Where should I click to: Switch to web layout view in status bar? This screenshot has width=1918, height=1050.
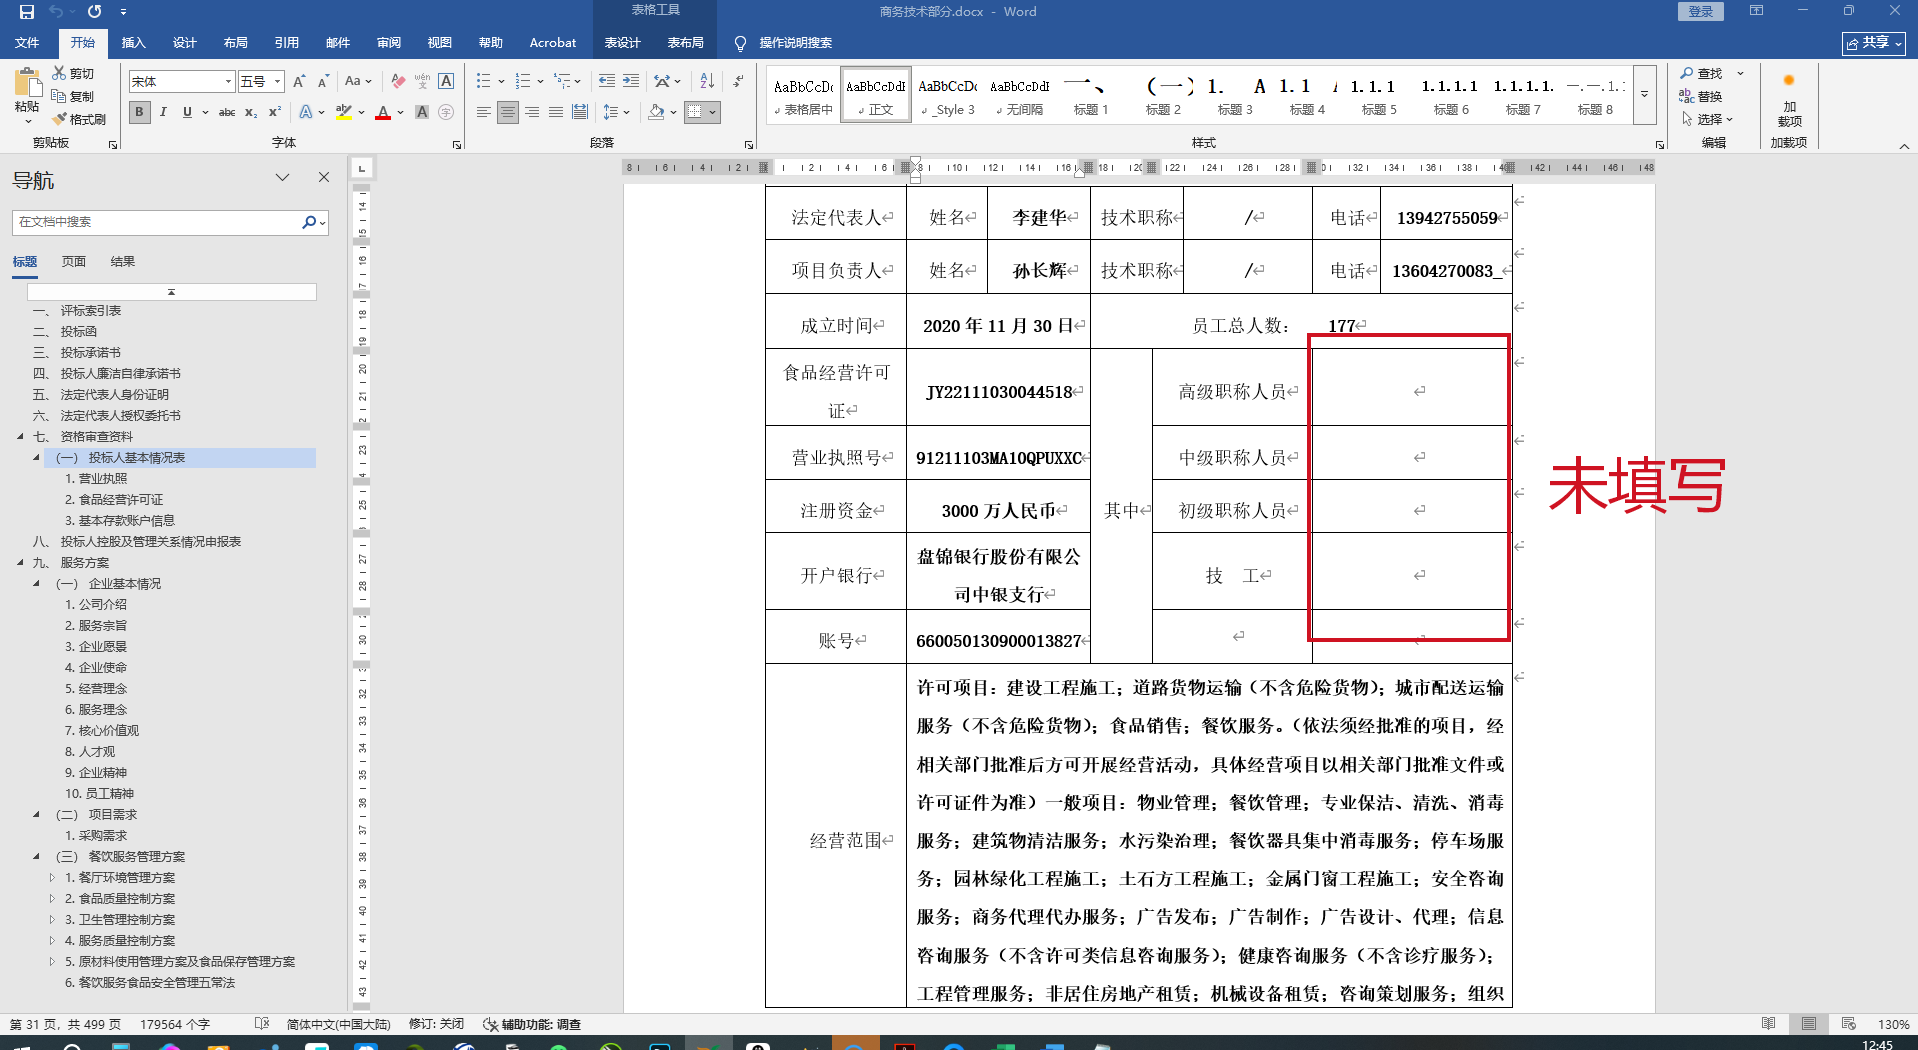[x=1849, y=1024]
